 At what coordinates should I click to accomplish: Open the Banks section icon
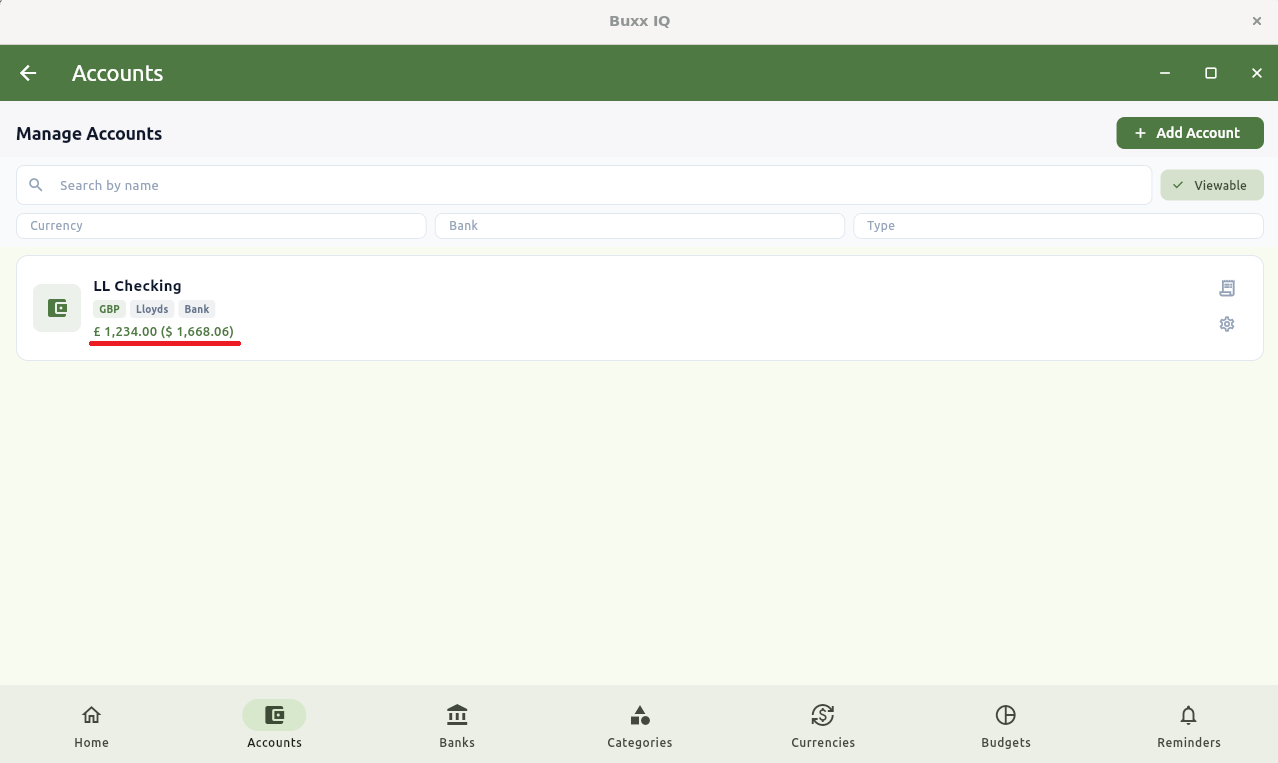(457, 715)
